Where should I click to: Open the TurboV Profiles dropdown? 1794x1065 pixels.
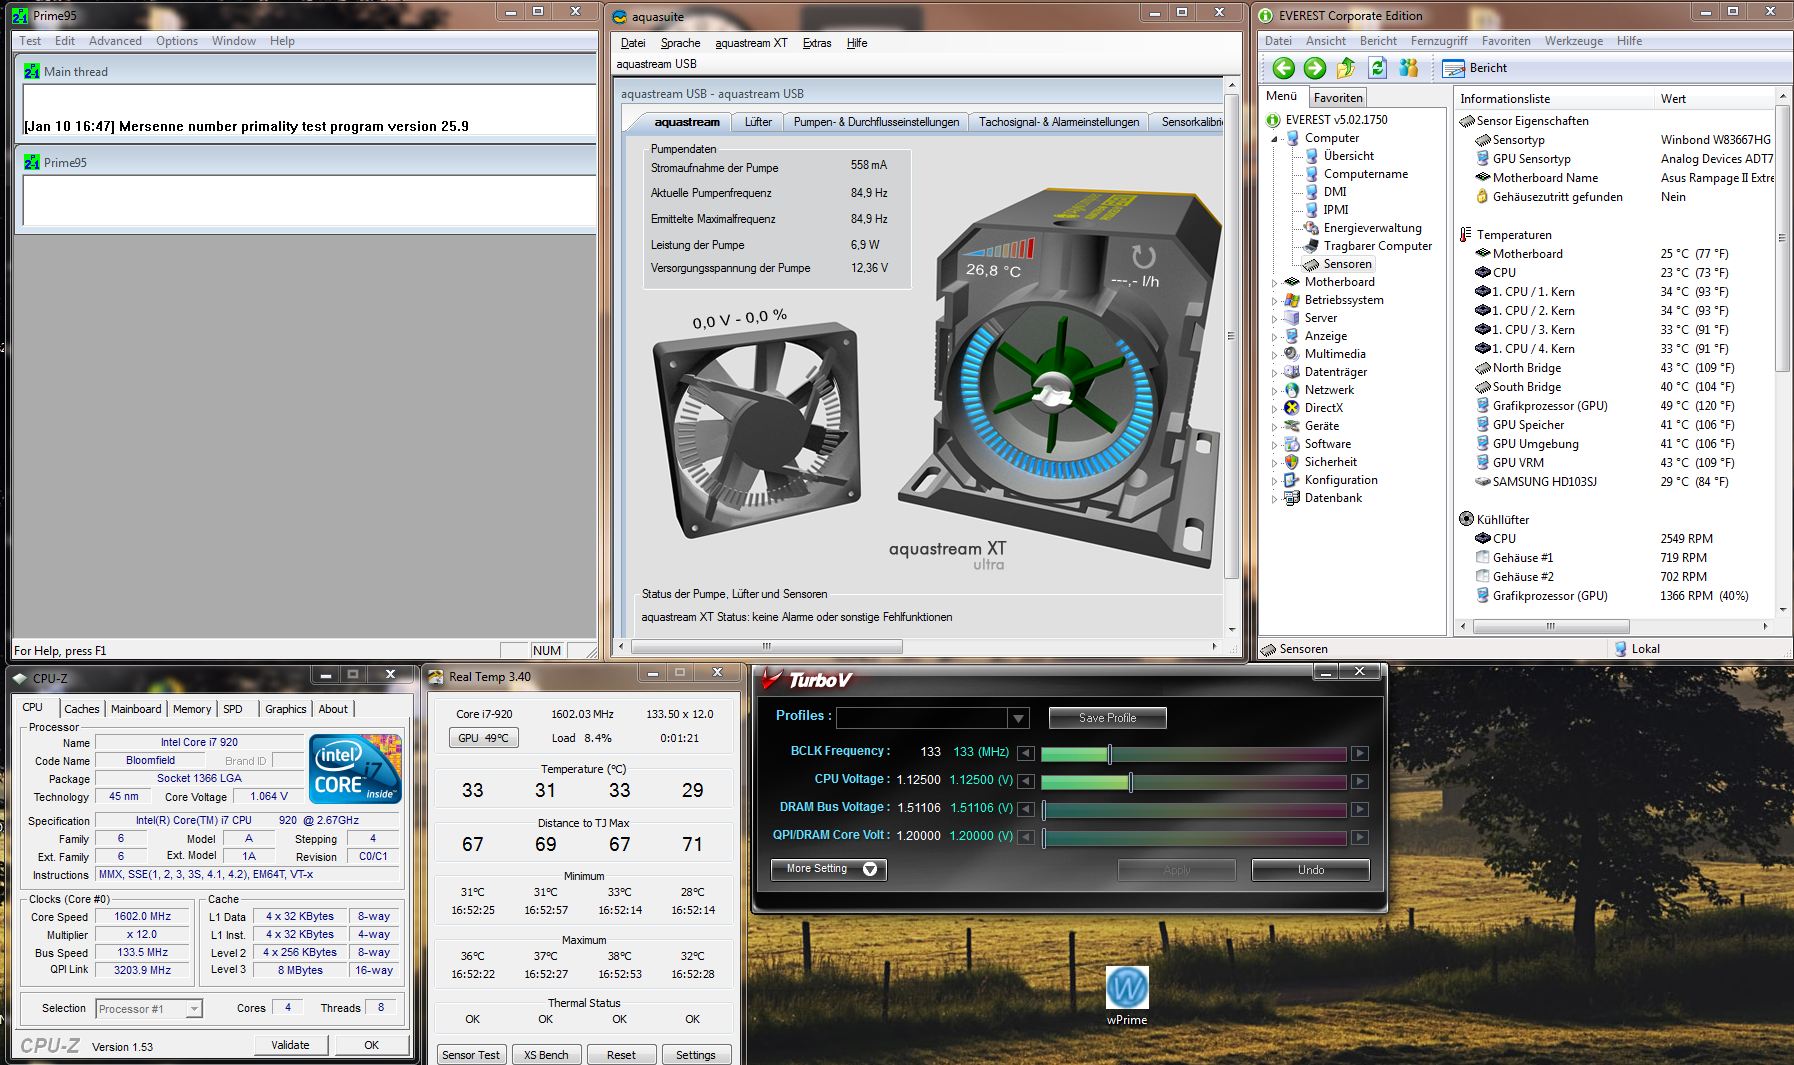[x=1018, y=718]
